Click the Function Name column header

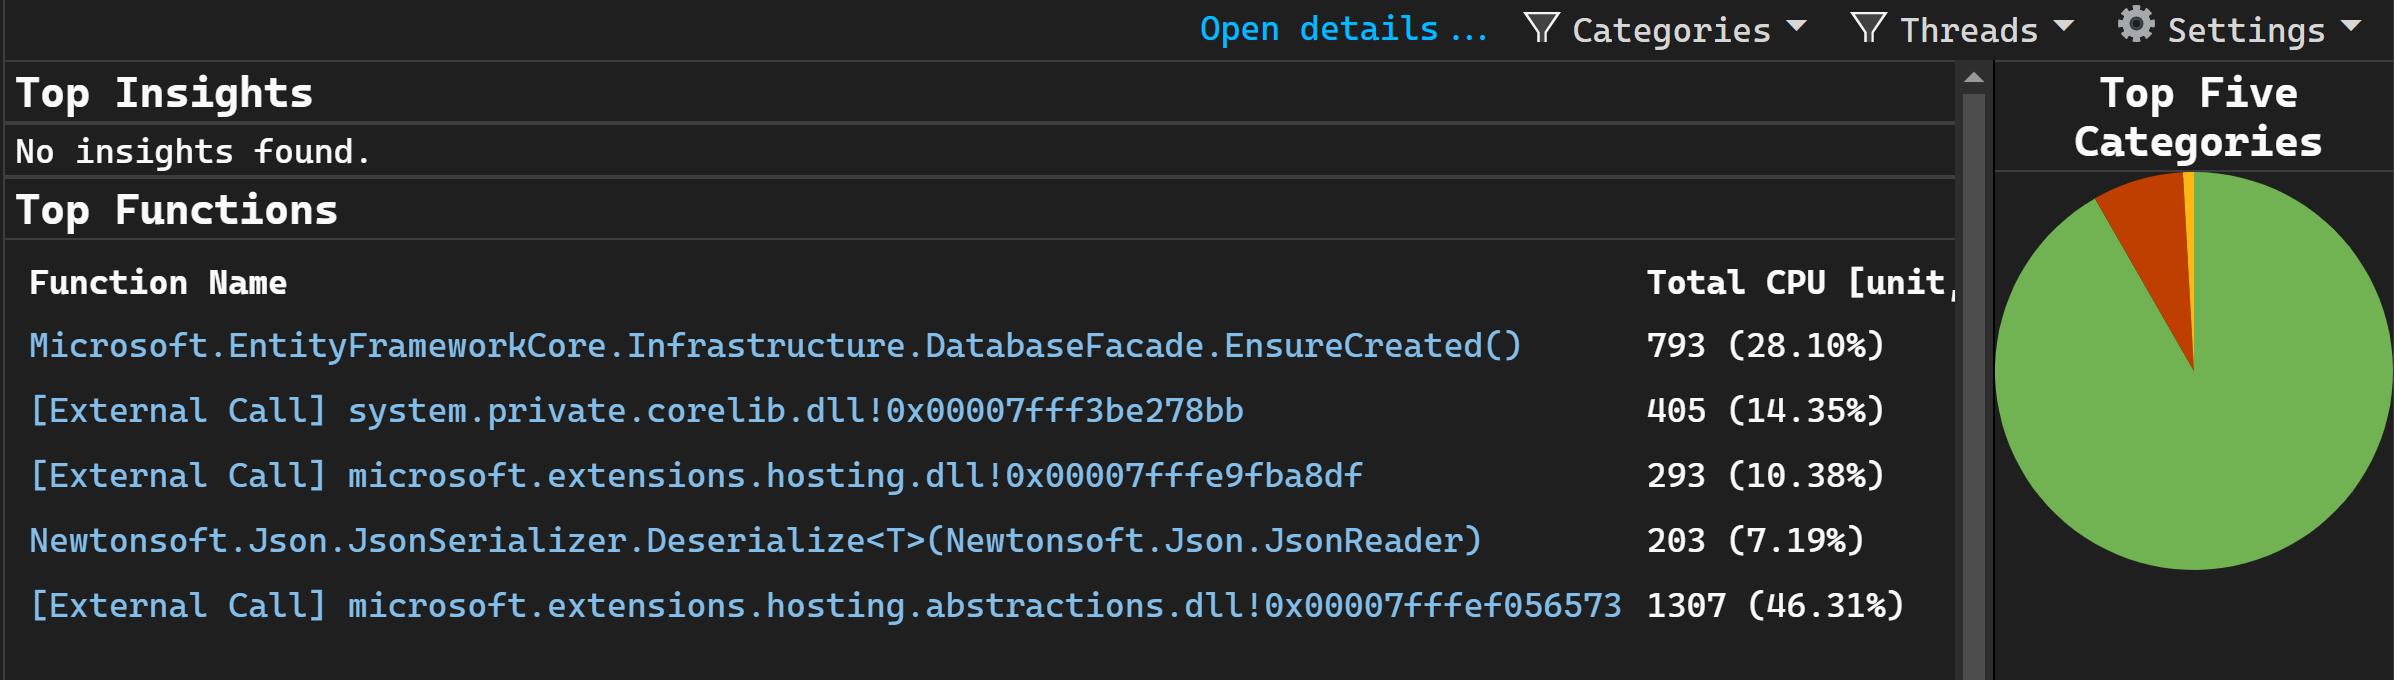click(157, 282)
